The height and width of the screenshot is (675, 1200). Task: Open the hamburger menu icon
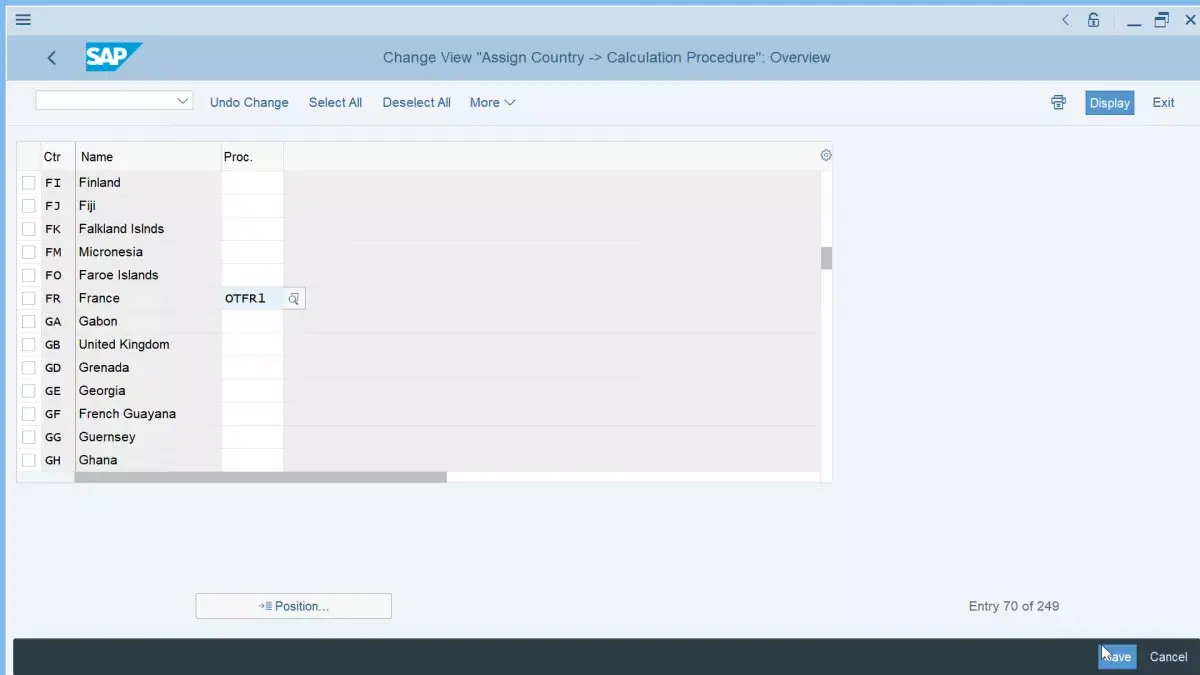(23, 19)
